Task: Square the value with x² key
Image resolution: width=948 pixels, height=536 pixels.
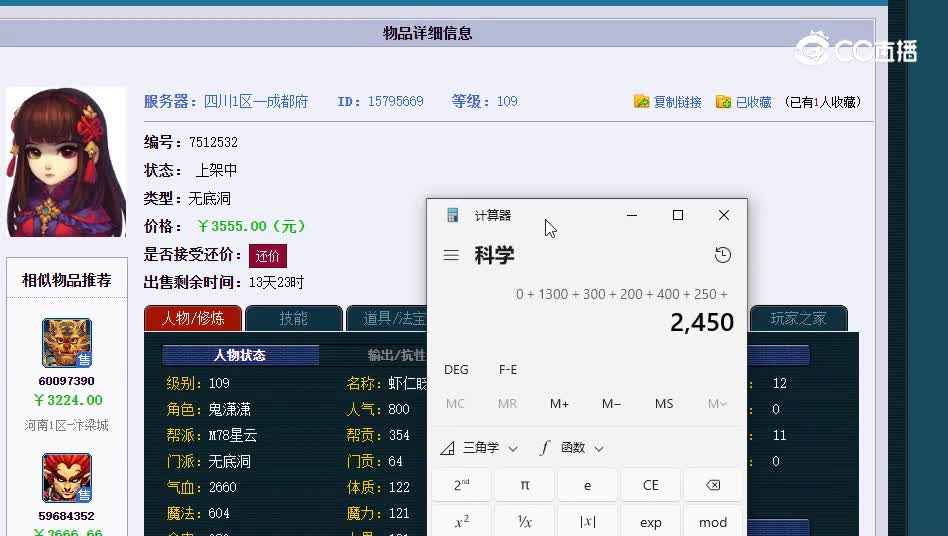Action: pos(461,521)
